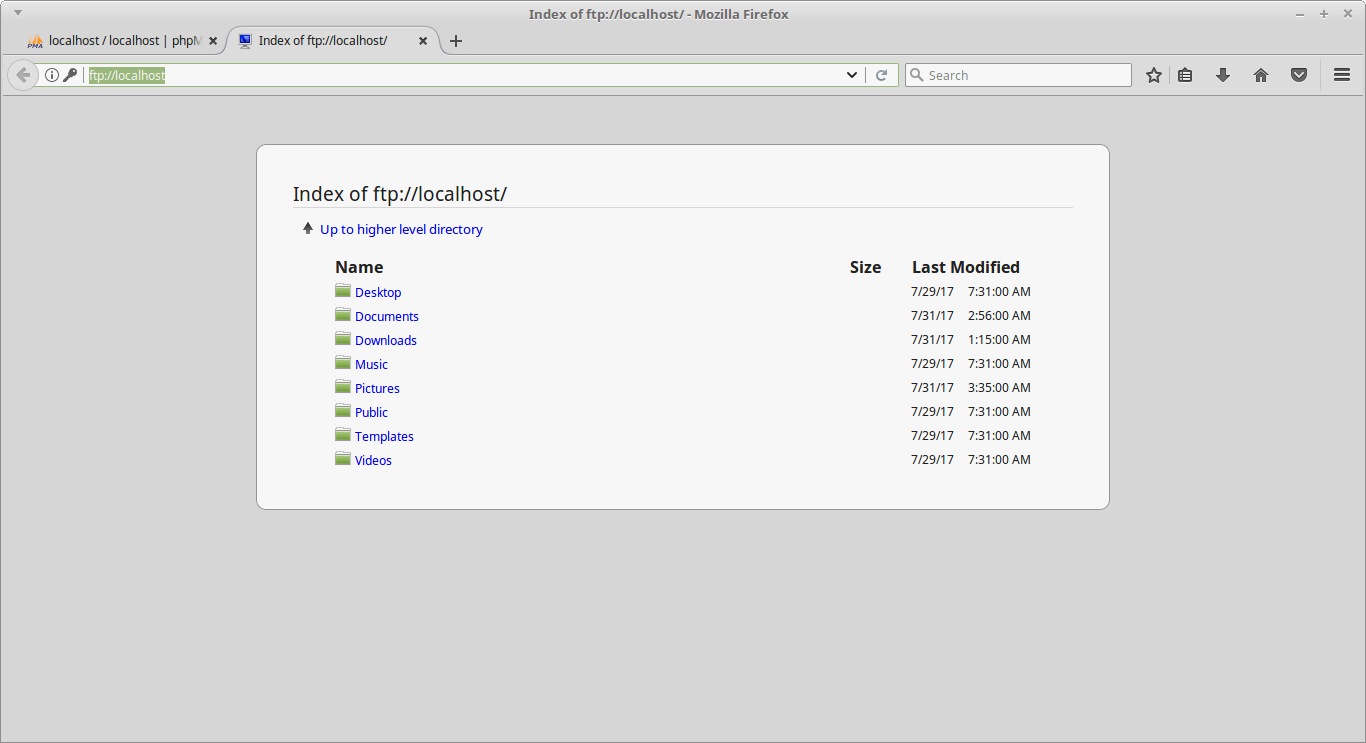This screenshot has width=1366, height=743.
Task: Click inside the Search field
Action: pos(1018,74)
